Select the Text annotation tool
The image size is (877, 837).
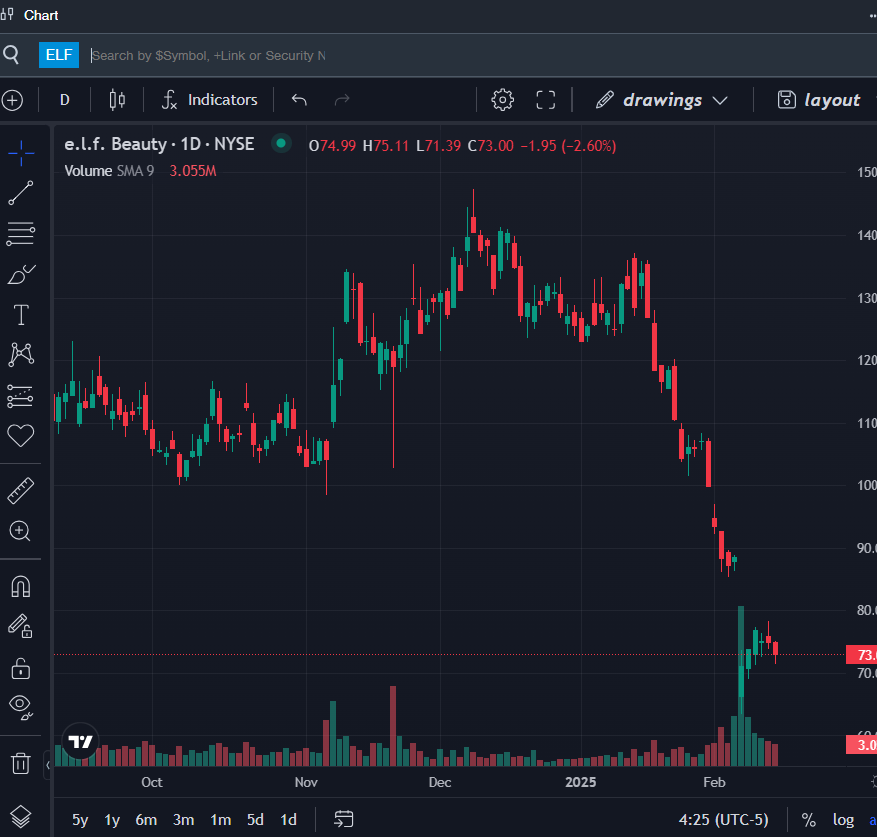click(21, 315)
